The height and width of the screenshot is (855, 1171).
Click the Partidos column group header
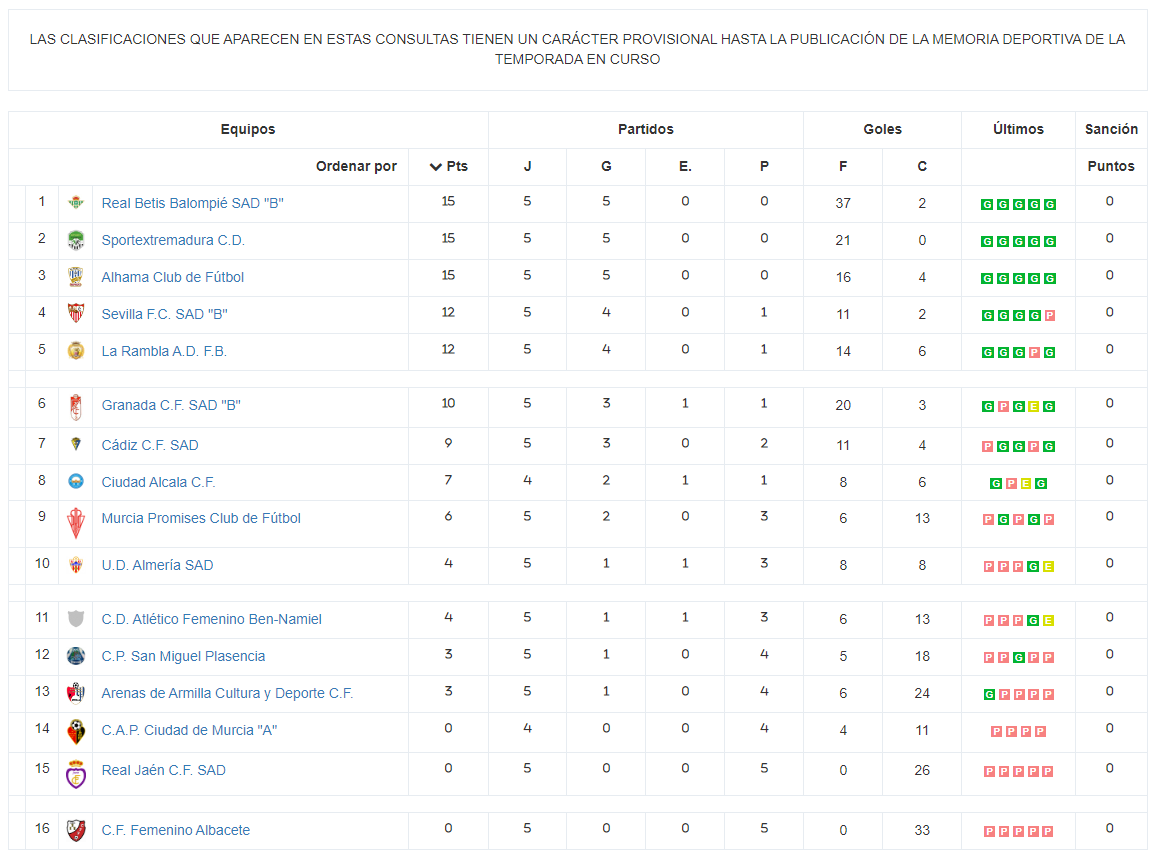pos(645,129)
